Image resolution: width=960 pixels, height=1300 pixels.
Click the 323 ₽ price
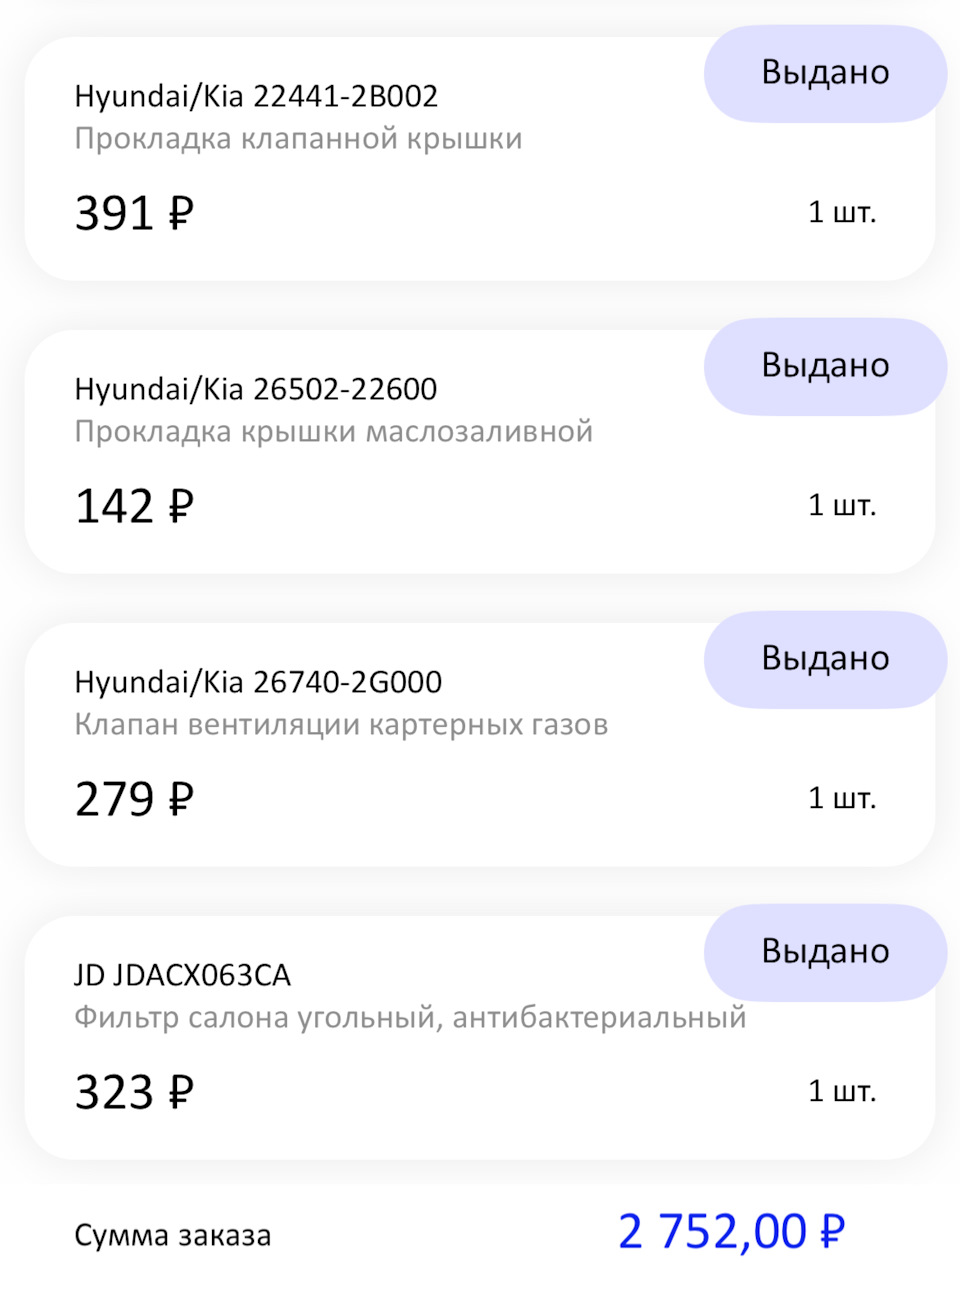point(134,1092)
